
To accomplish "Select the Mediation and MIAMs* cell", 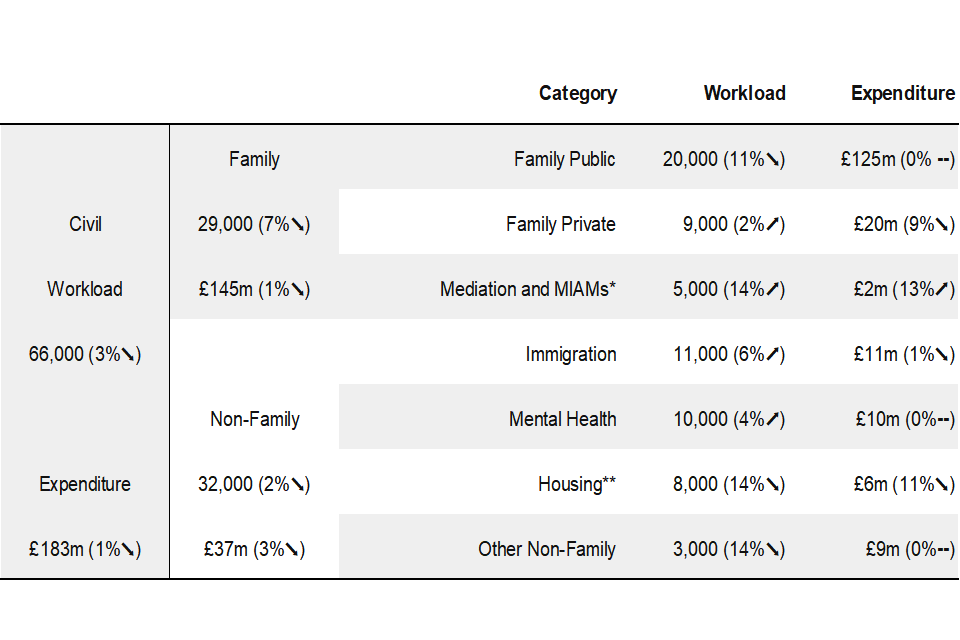I will [x=527, y=290].
